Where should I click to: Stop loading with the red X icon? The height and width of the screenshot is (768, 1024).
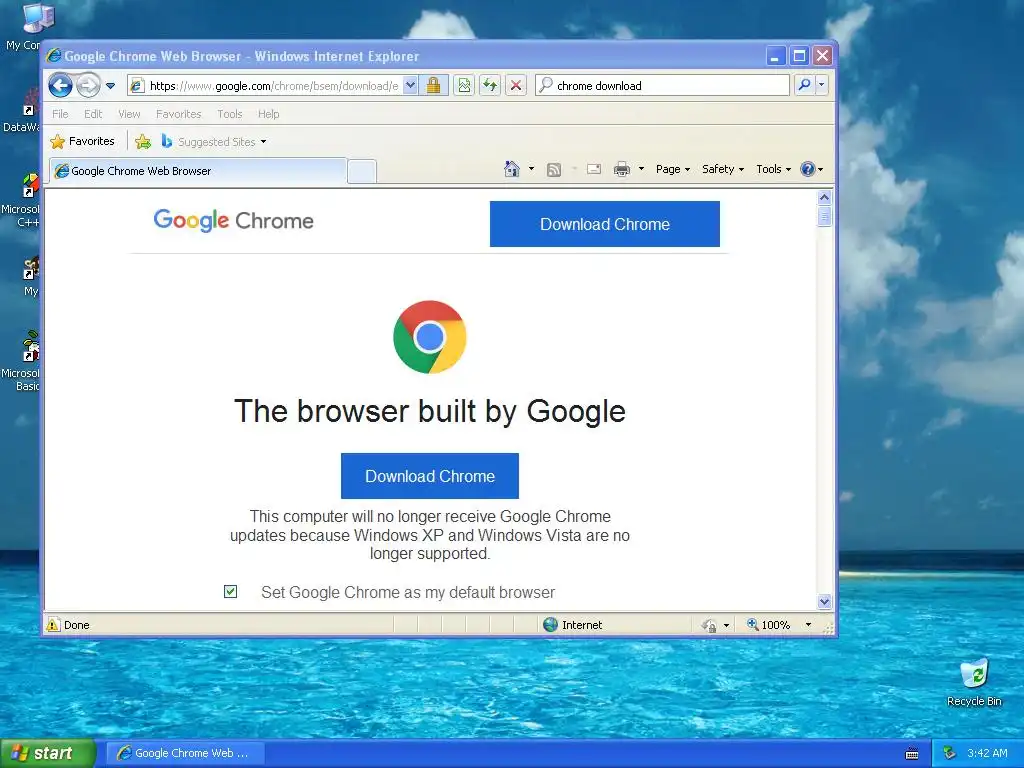516,86
